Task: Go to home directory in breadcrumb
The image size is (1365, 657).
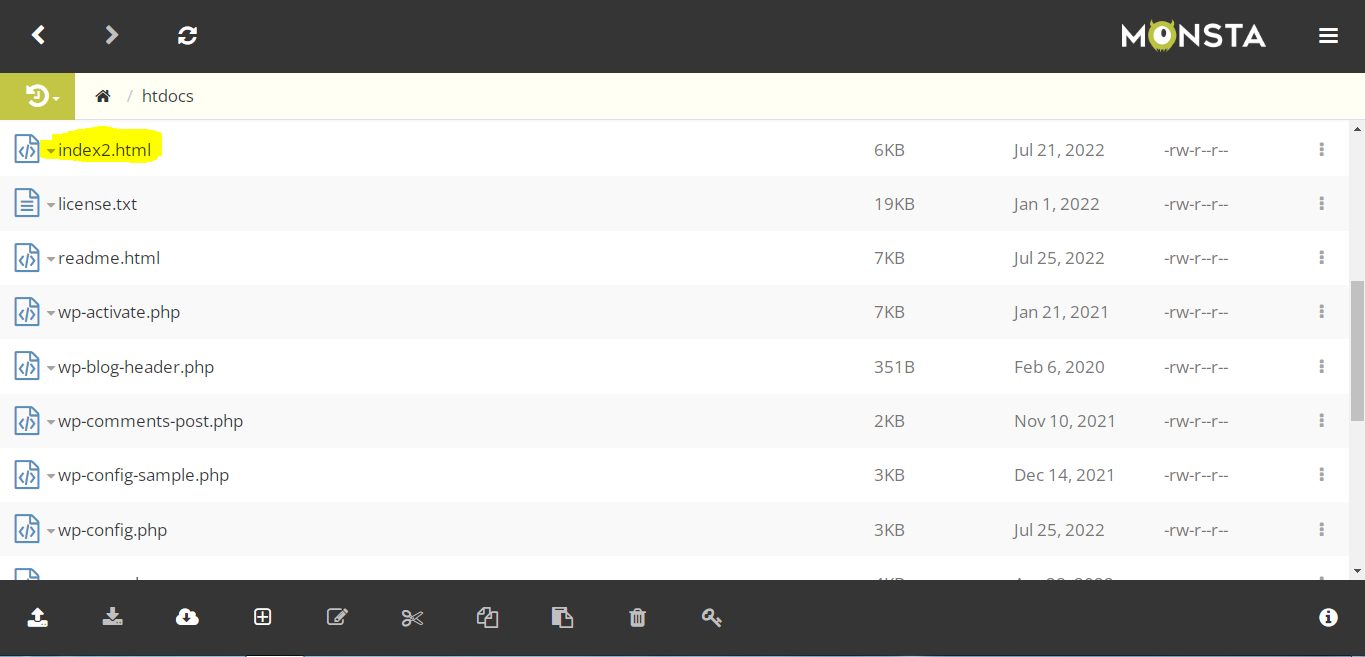Action: point(103,96)
